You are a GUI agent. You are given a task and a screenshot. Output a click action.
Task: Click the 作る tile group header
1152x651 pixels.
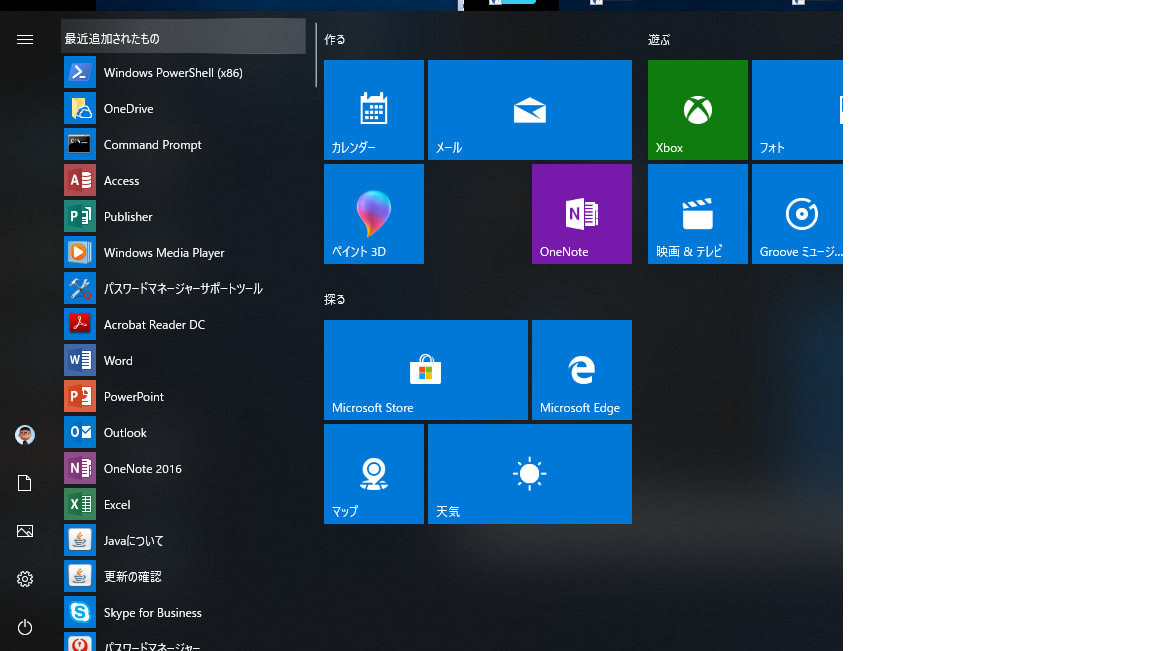[x=335, y=40]
